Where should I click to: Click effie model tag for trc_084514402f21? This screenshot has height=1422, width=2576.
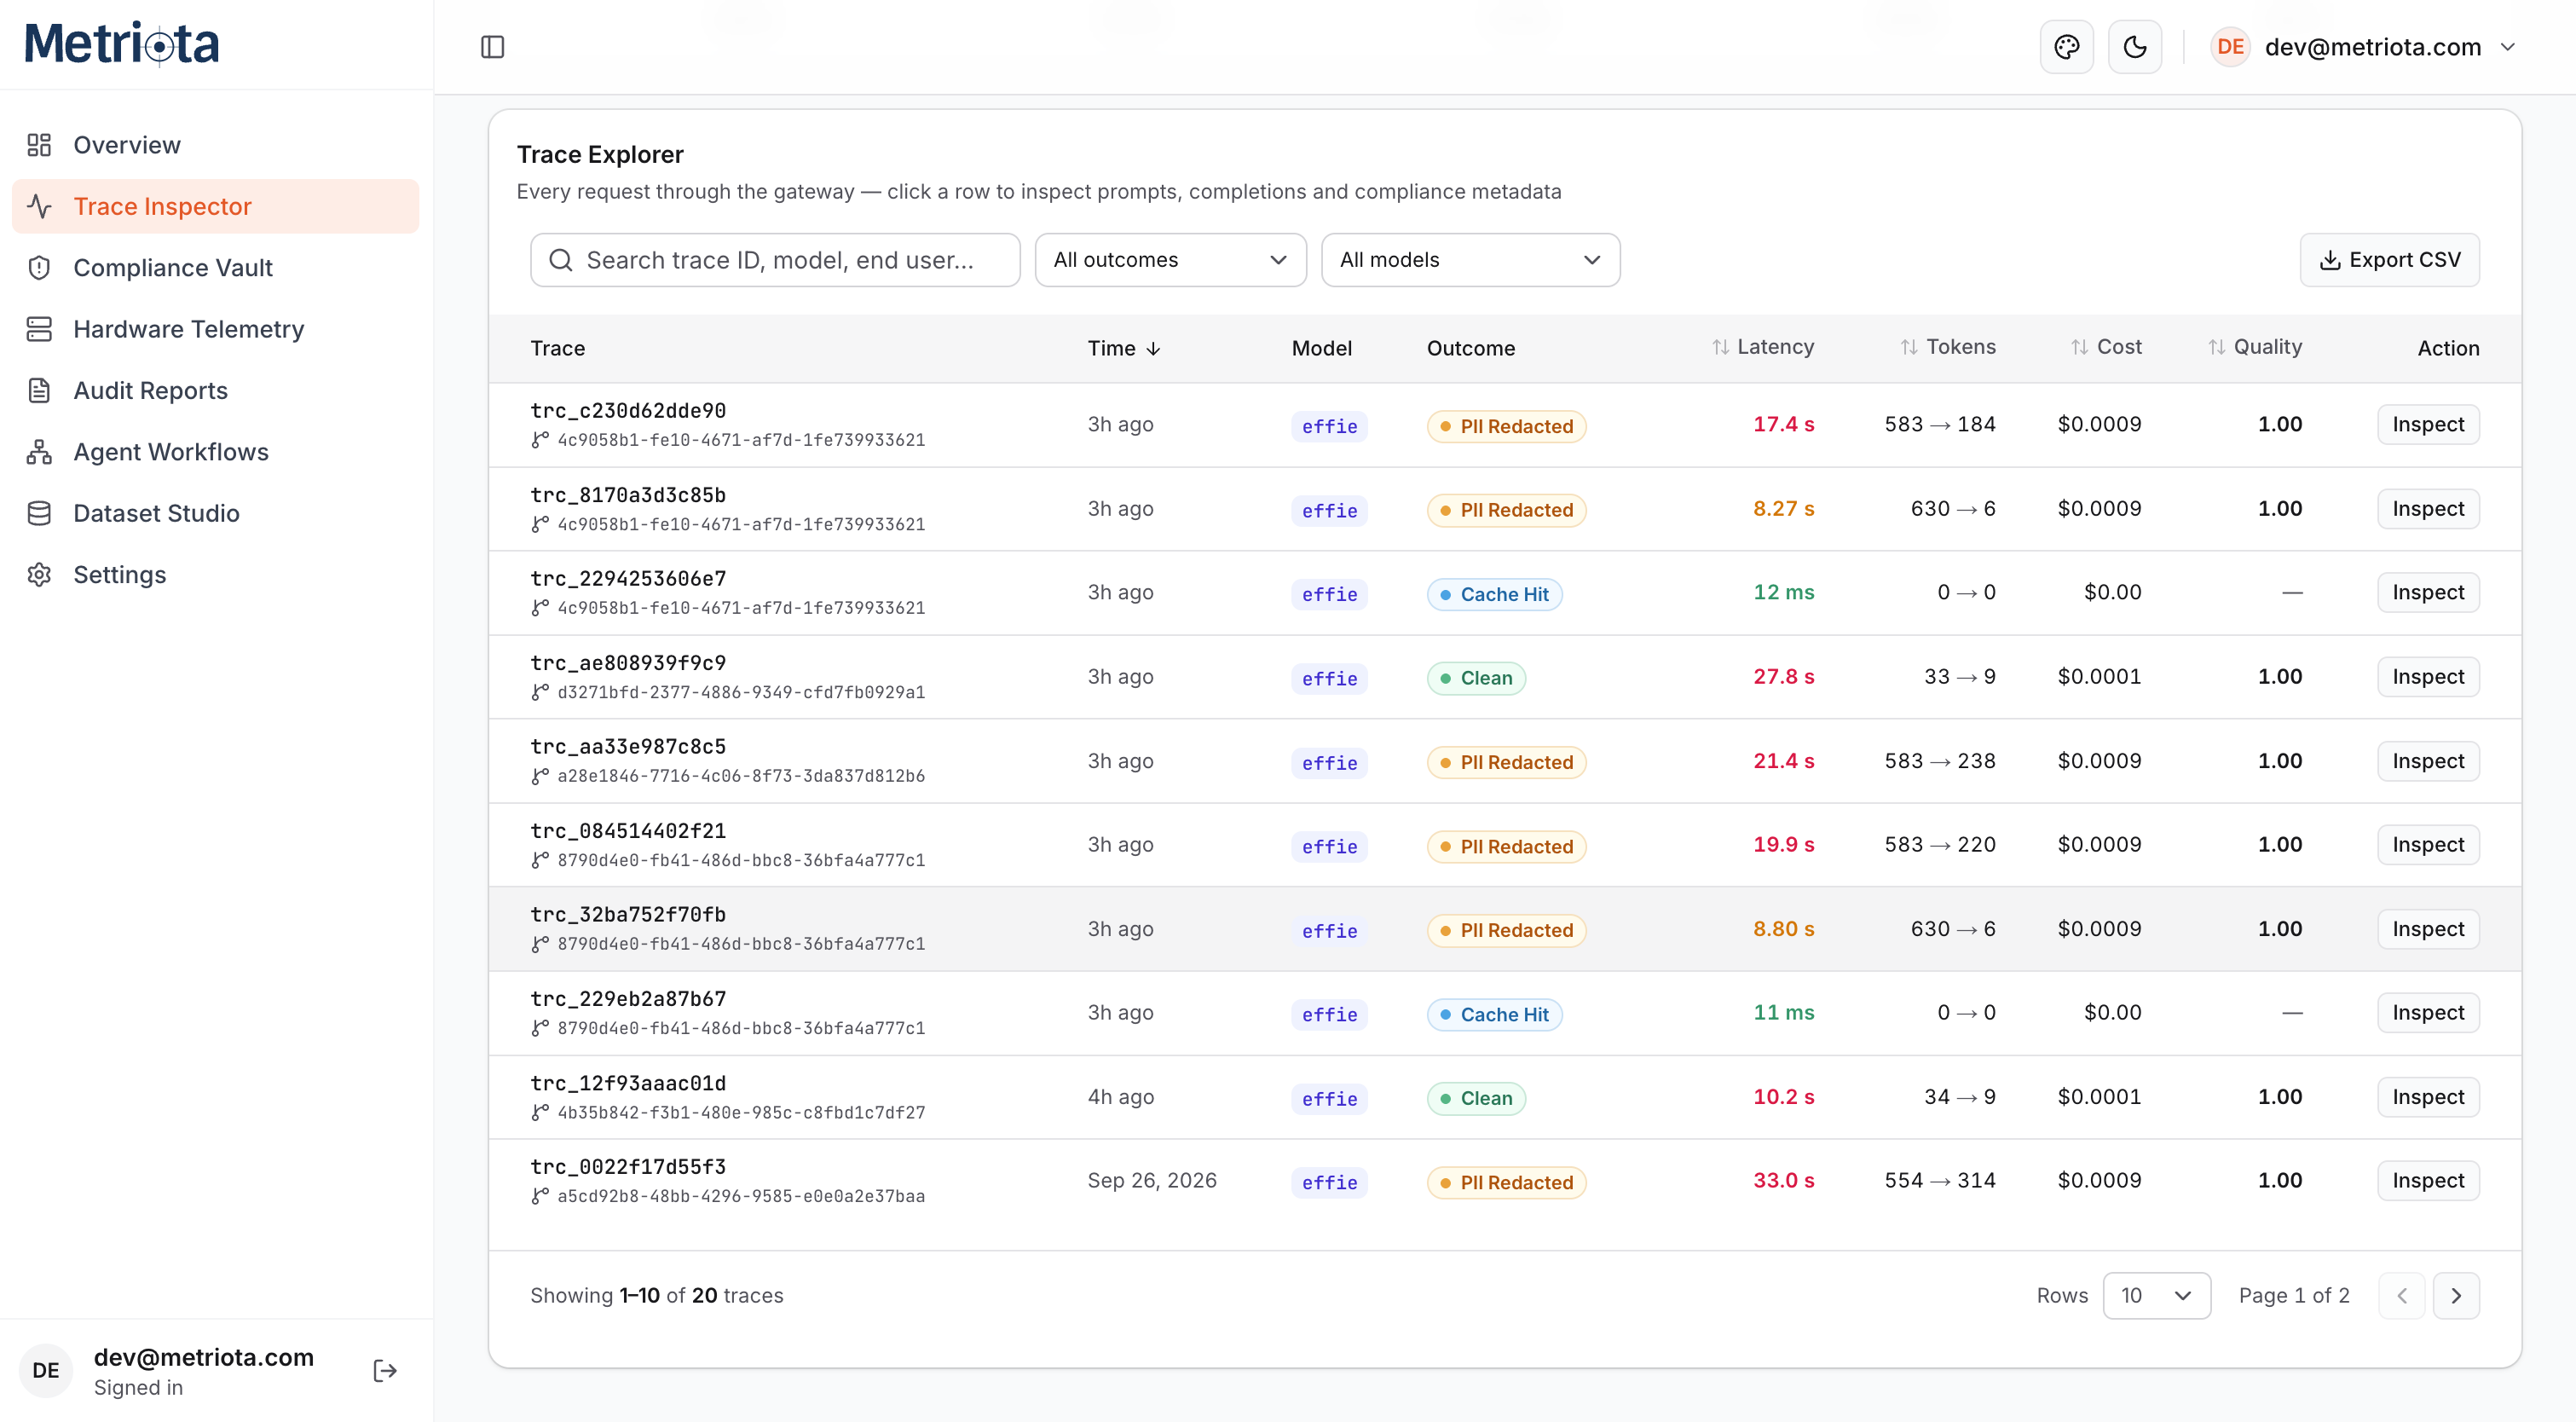[1329, 847]
